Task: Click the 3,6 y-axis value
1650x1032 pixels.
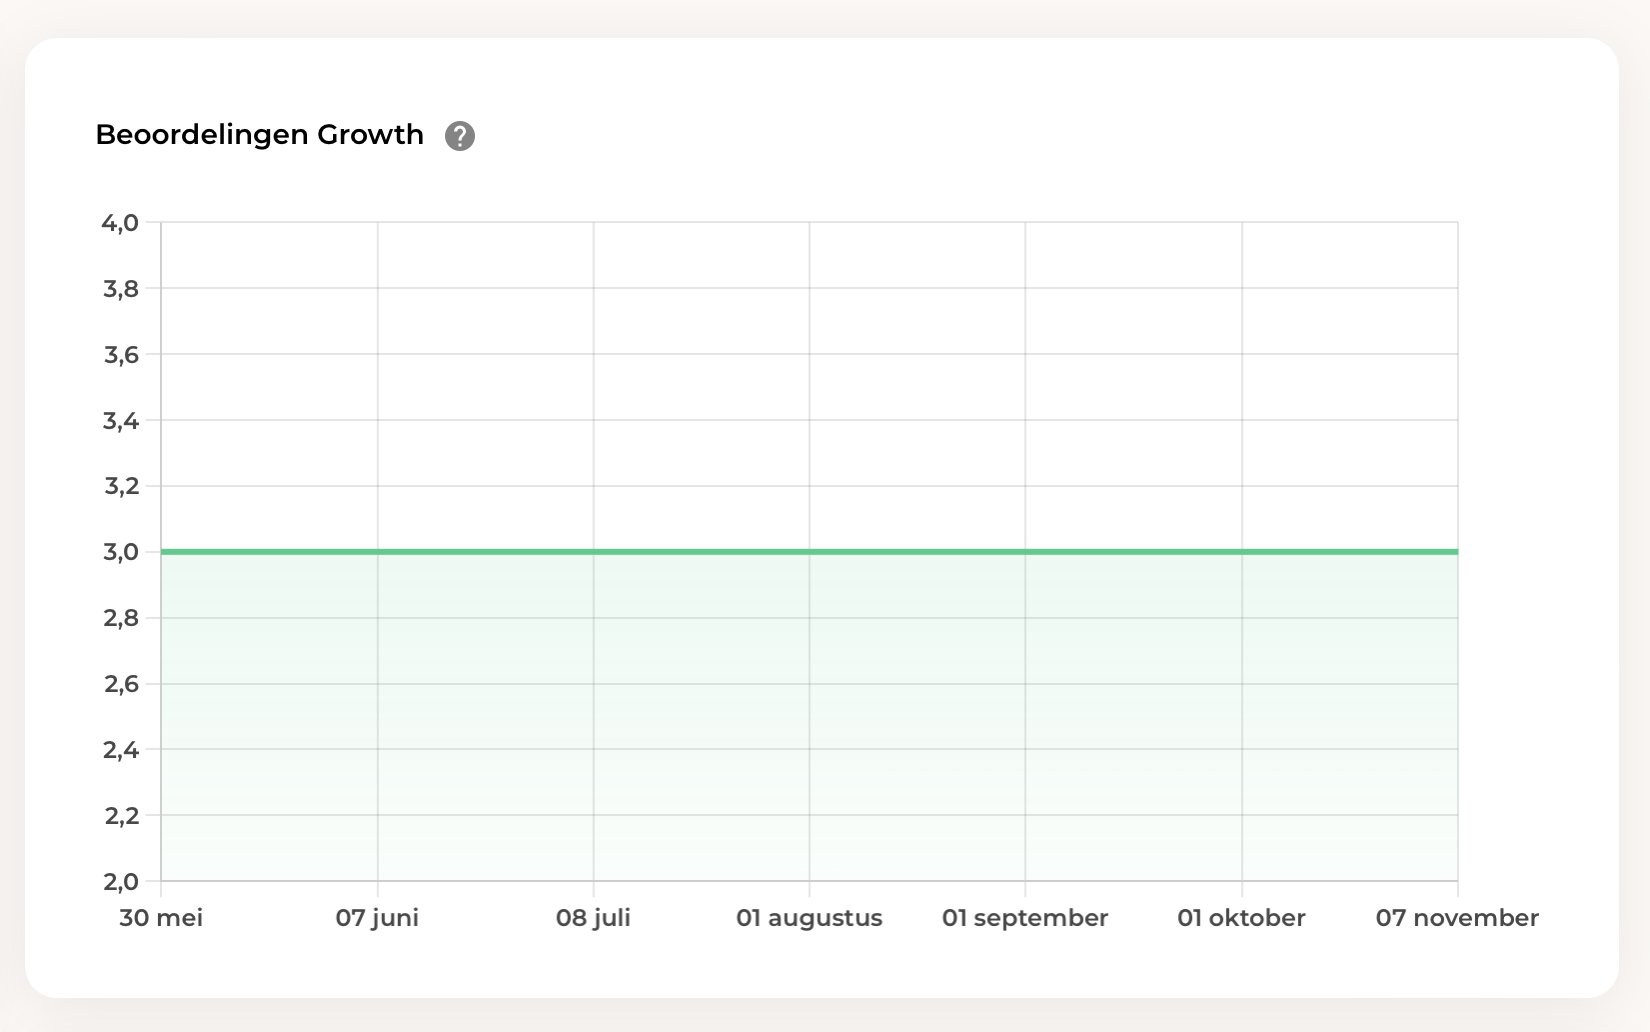Action: pyautogui.click(x=121, y=355)
